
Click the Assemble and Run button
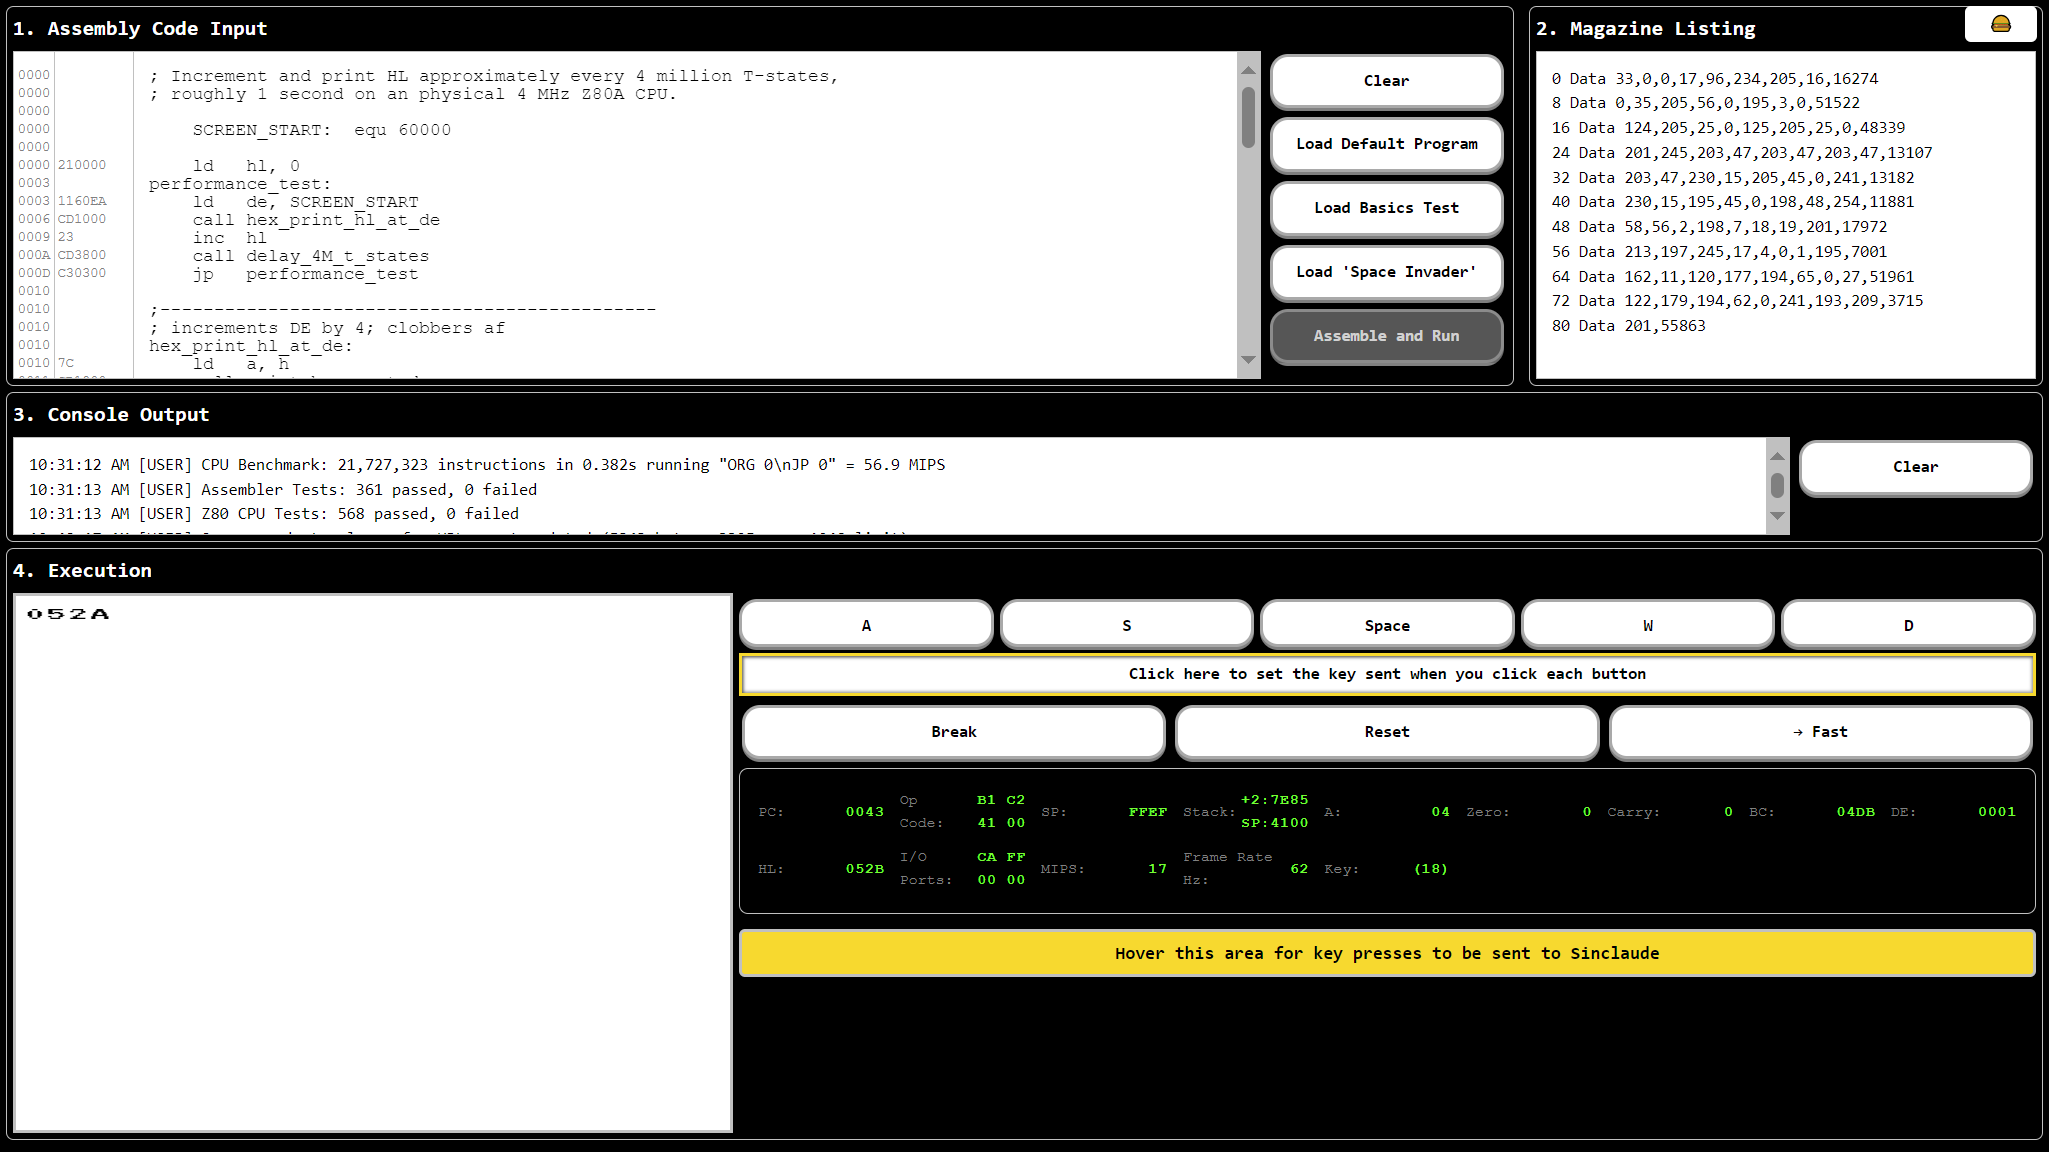[x=1386, y=336]
